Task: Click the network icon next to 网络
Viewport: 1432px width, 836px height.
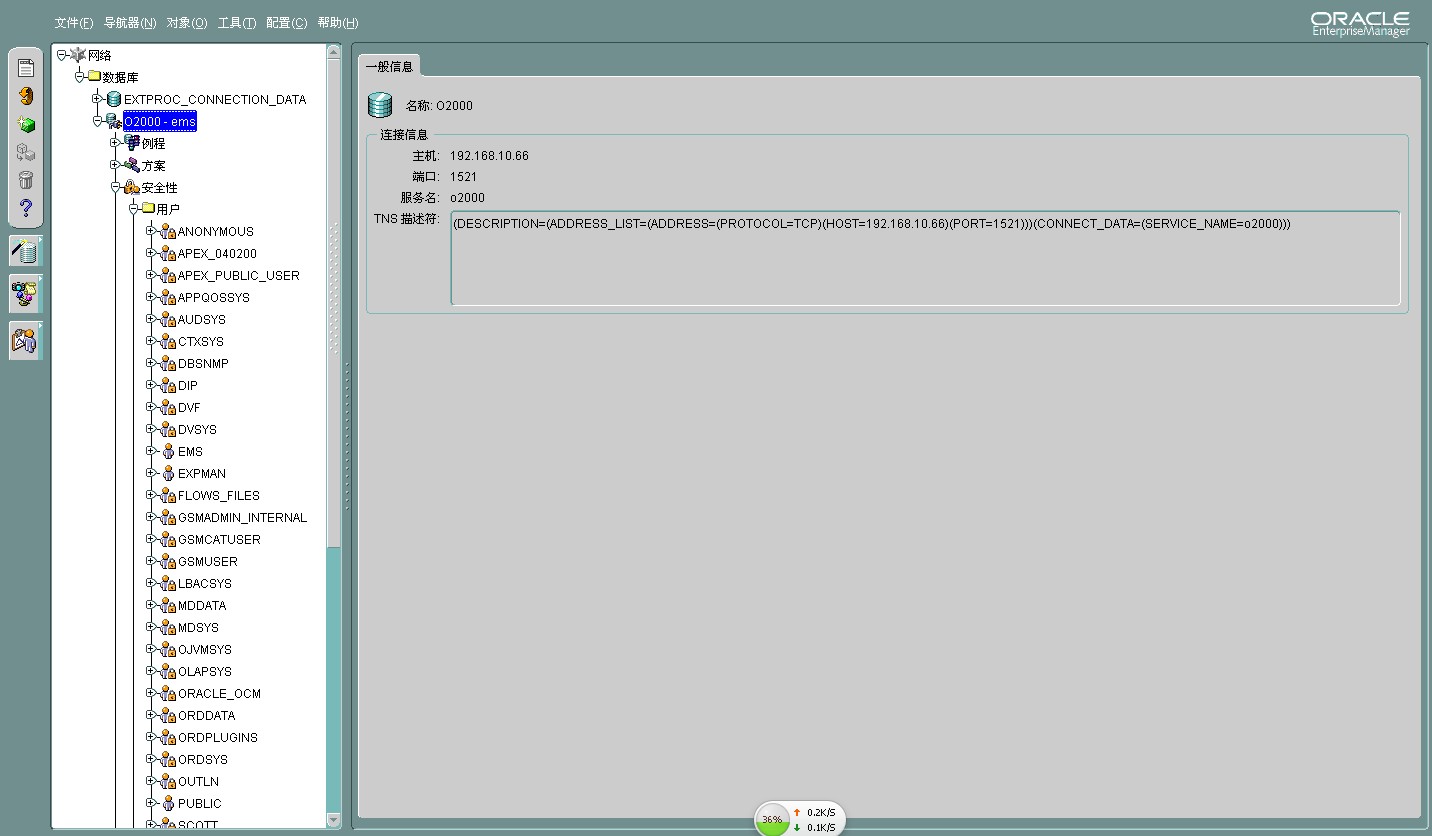Action: pyautogui.click(x=78, y=55)
